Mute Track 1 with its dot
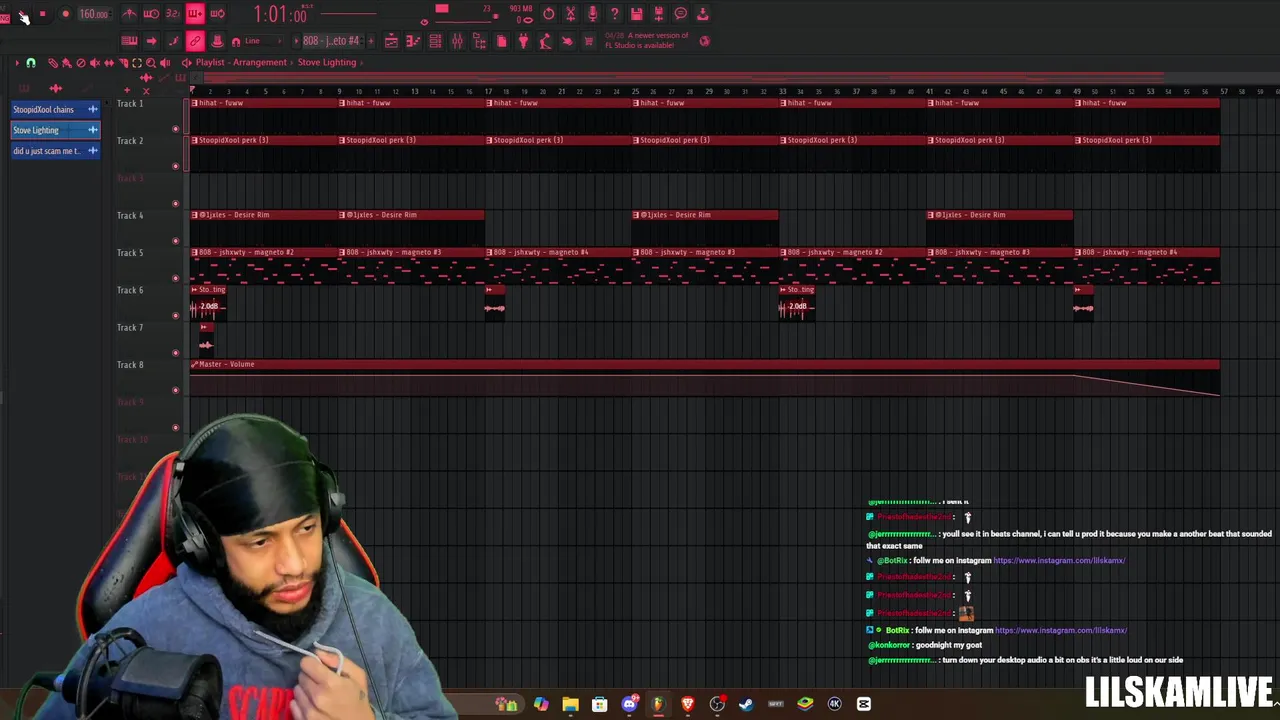Image resolution: width=1280 pixels, height=720 pixels. point(176,129)
